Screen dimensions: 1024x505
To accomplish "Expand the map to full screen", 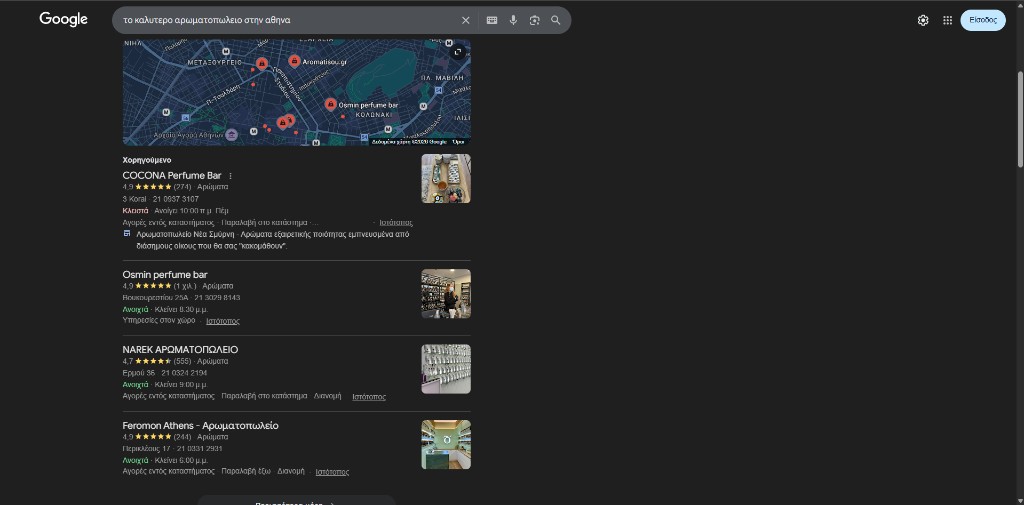I will (458, 52).
